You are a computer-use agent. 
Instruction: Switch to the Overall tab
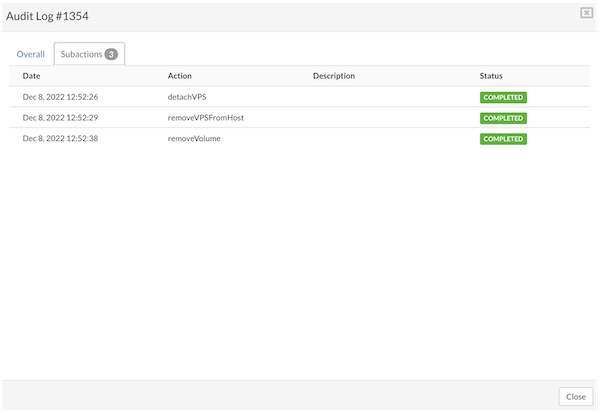30,54
